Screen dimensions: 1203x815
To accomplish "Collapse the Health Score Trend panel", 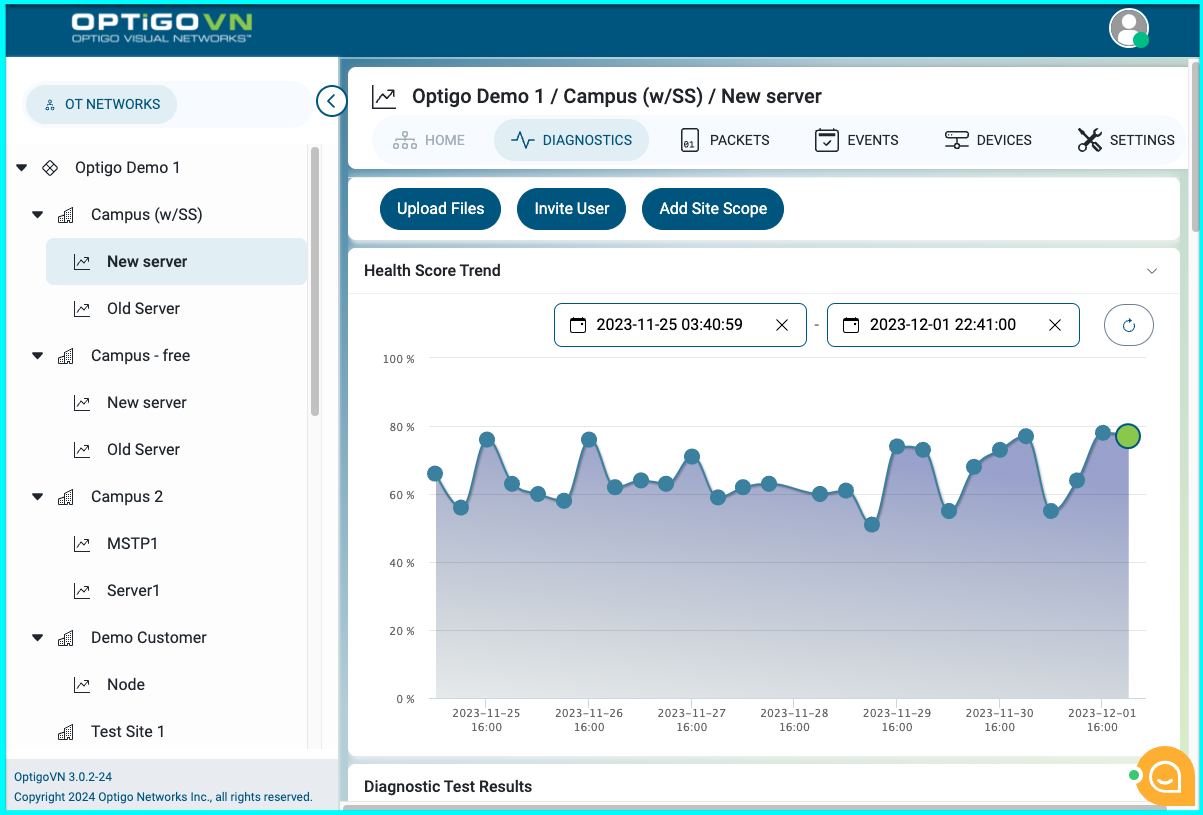I will pyautogui.click(x=1152, y=271).
